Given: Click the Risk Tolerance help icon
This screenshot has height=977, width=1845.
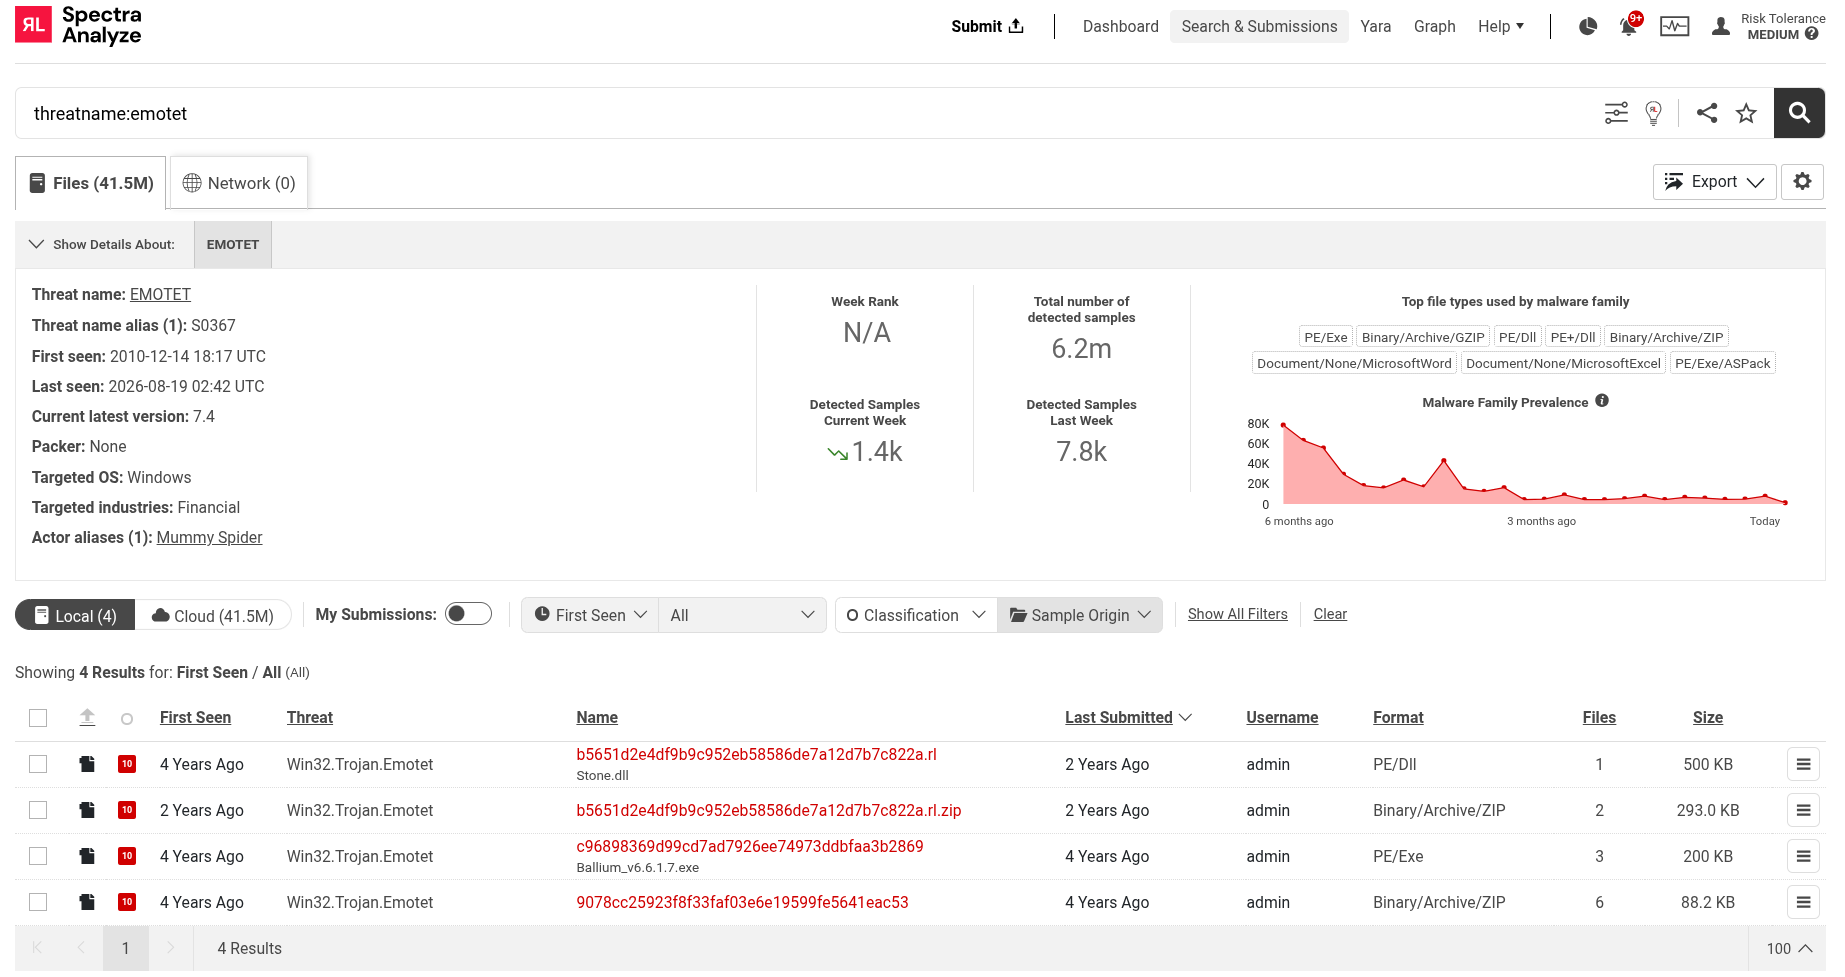Looking at the screenshot, I should (x=1812, y=34).
